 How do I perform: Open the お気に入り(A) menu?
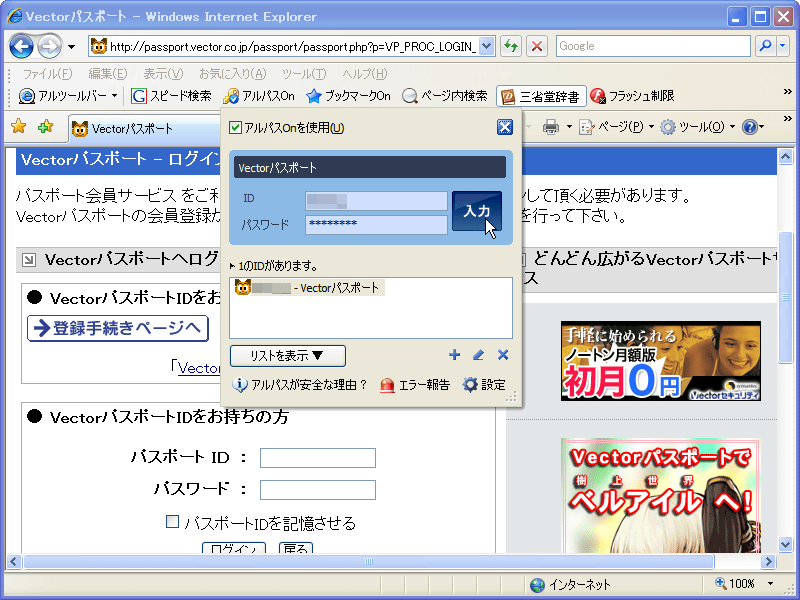(x=233, y=73)
